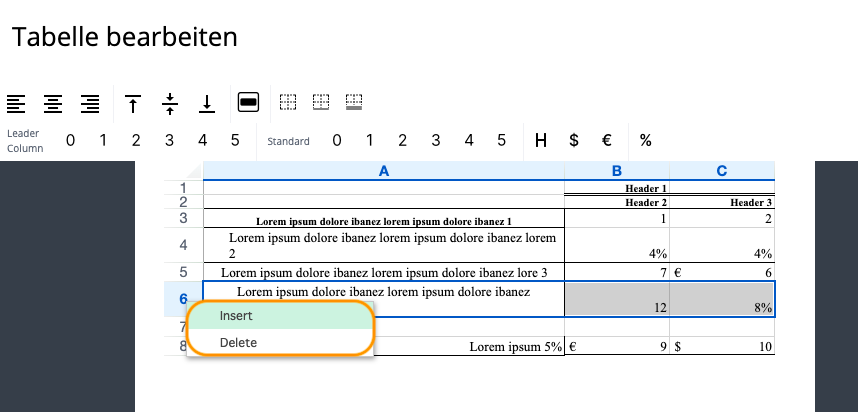Toggle the cell shading fill icon
The image size is (858, 412).
pos(248,102)
